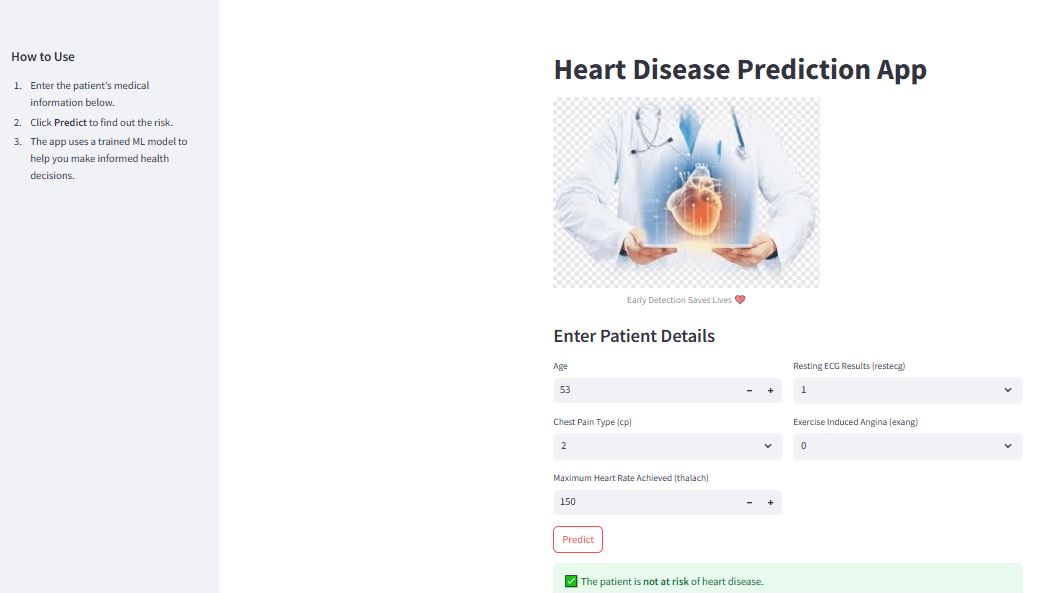
Task: Click bold Predict word in sidebar instructions
Action: [x=70, y=123]
